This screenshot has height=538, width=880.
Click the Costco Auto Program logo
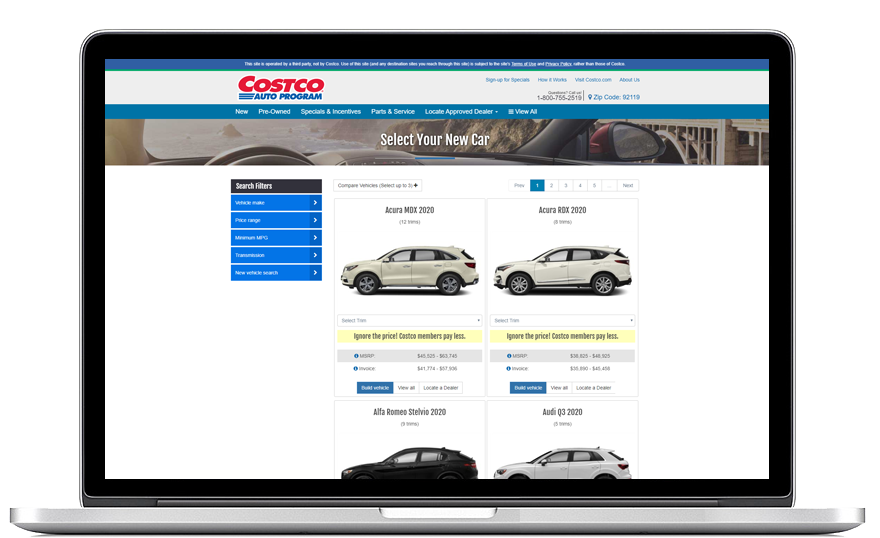(x=281, y=88)
